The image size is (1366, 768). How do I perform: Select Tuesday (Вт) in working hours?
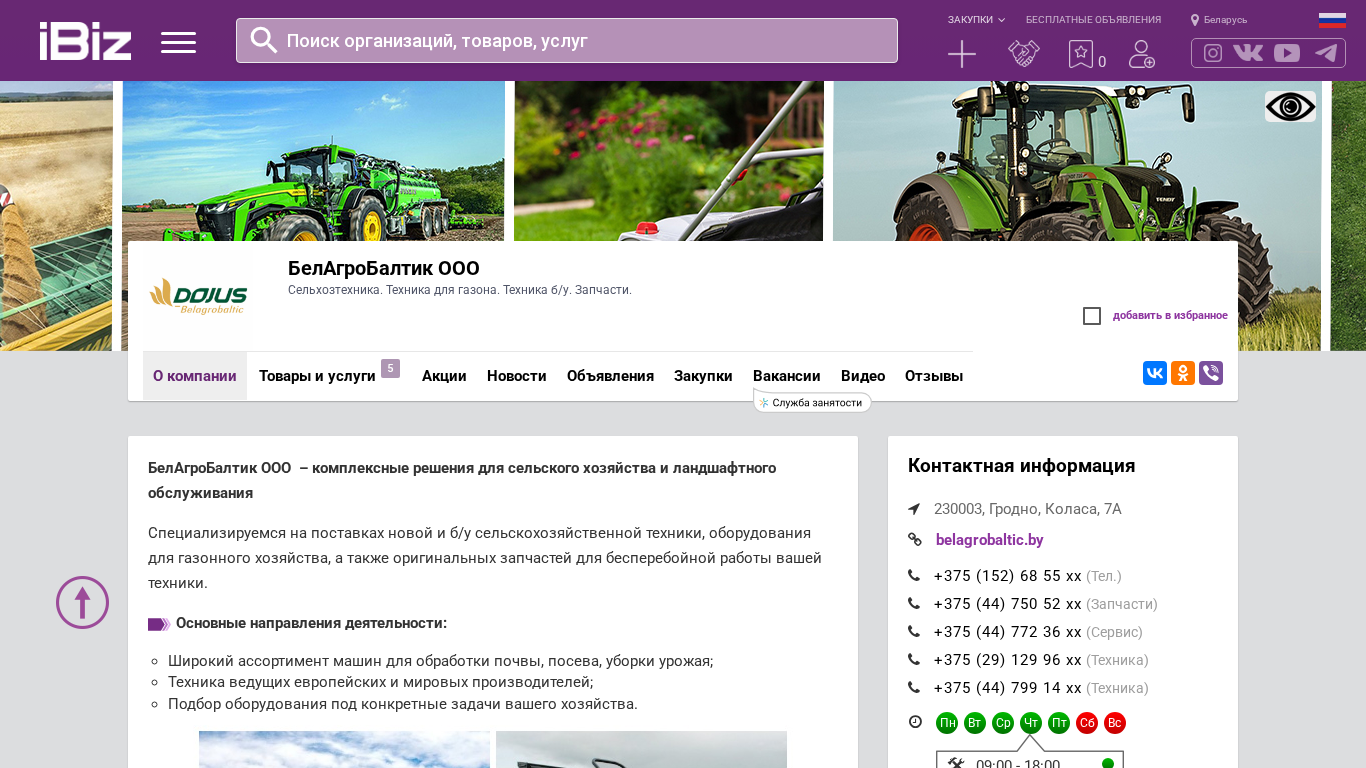[x=975, y=723]
